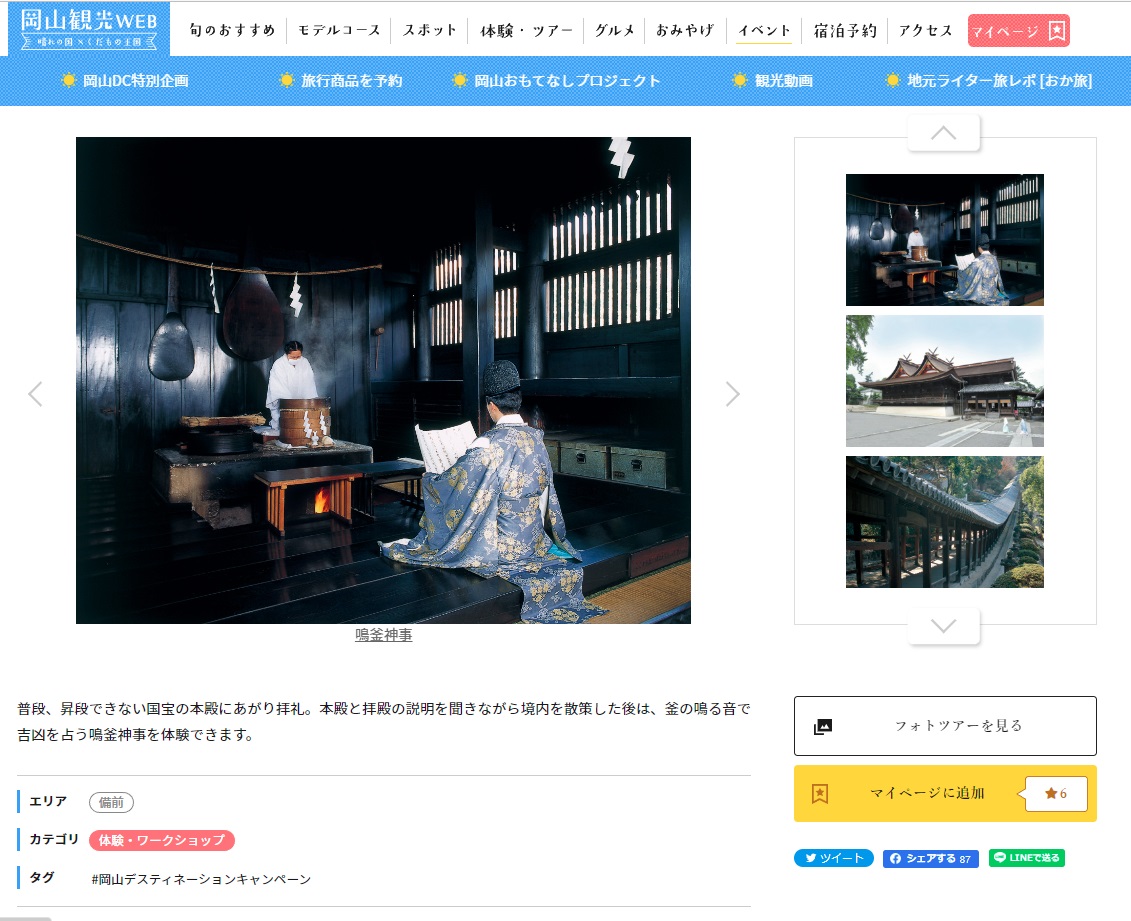
Task: Click the photo gallery icon in フォトツアーを見る
Action: point(822,726)
